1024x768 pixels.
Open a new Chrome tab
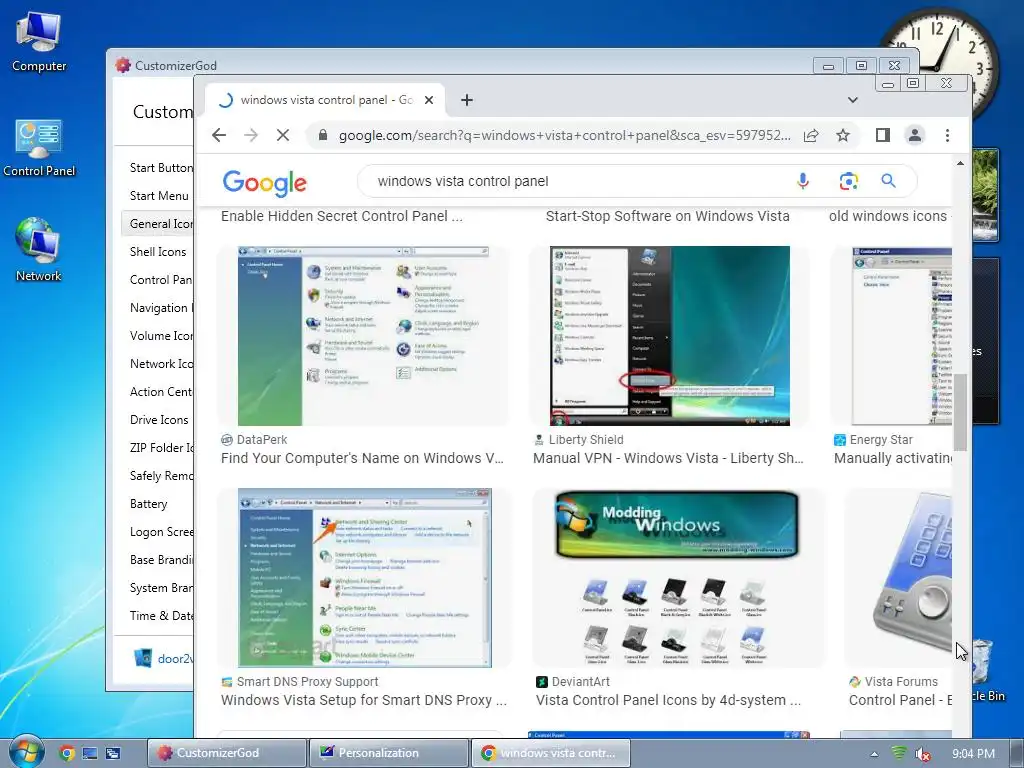point(466,100)
